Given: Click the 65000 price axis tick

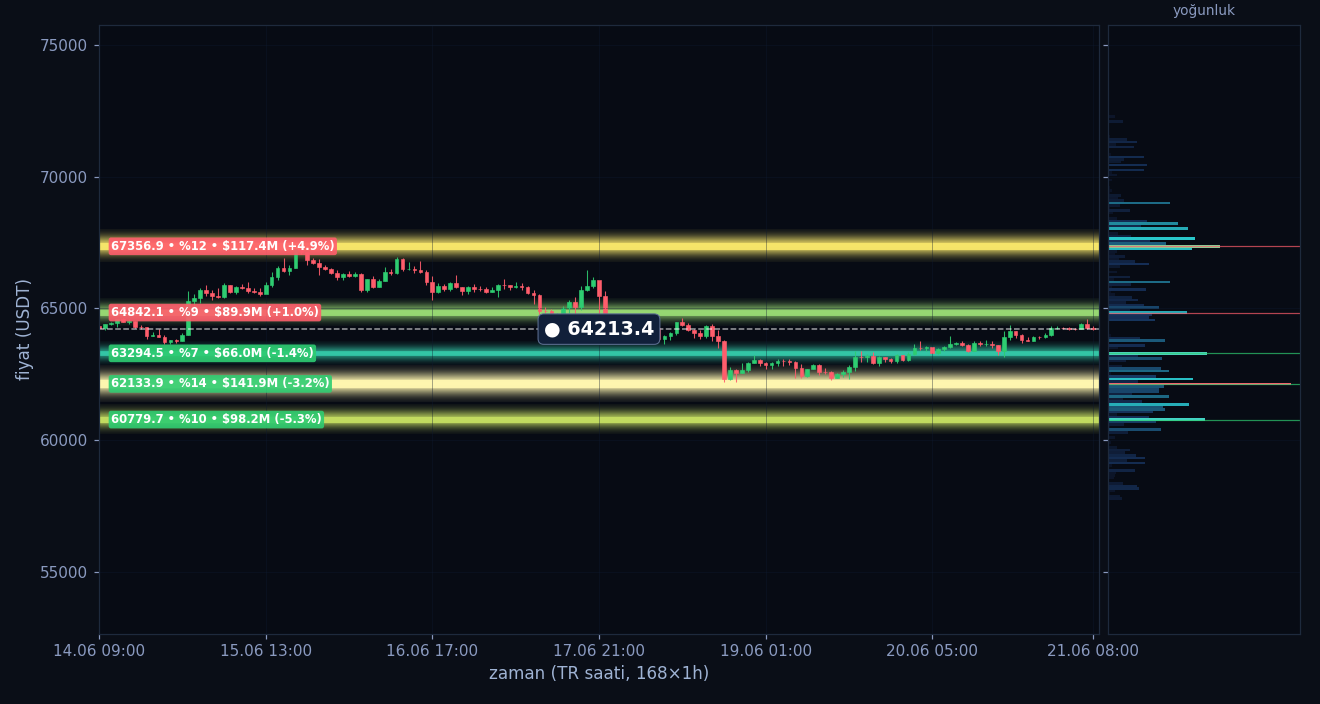Looking at the screenshot, I should [63, 309].
